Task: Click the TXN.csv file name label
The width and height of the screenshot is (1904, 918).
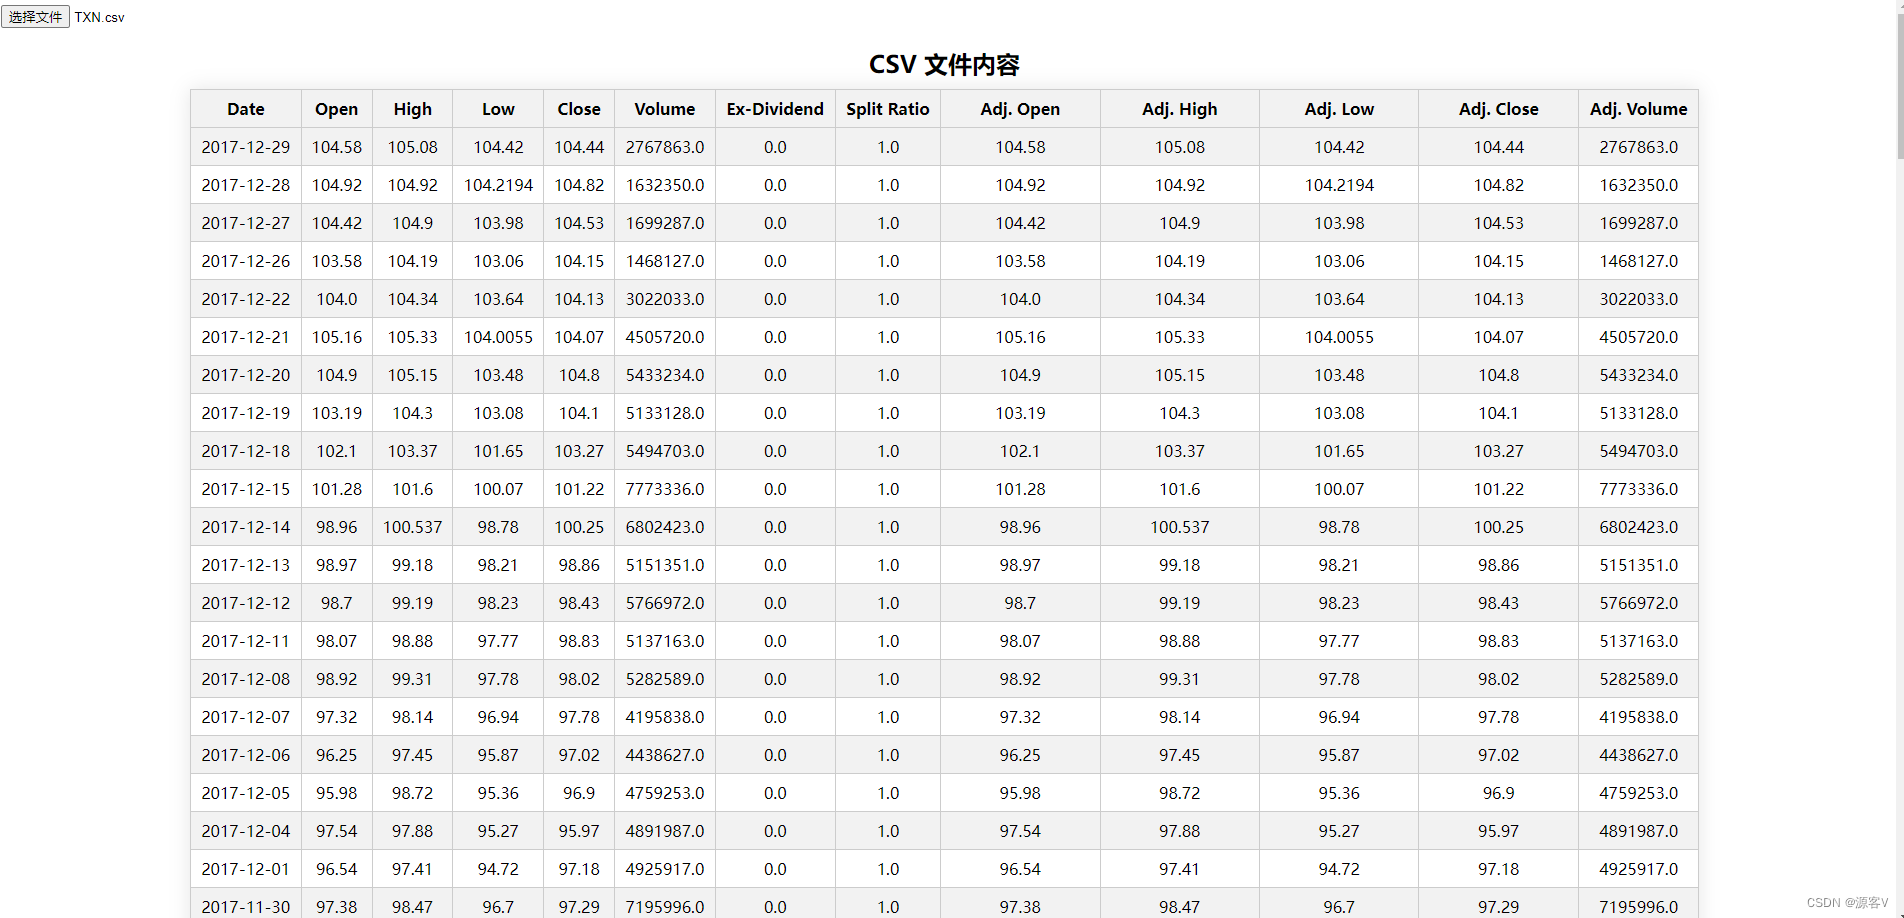Action: click(x=100, y=17)
